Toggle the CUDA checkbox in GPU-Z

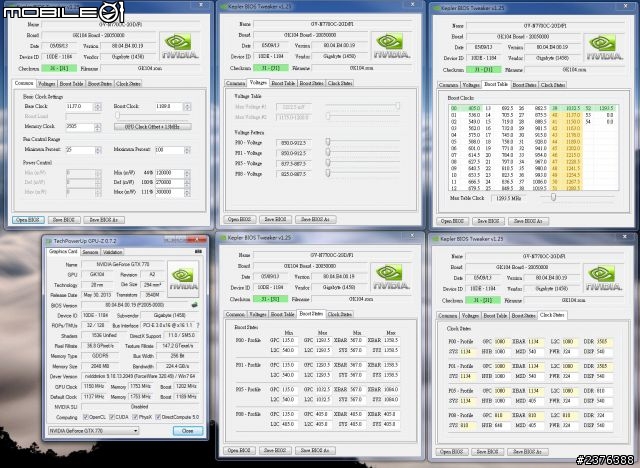click(x=112, y=417)
